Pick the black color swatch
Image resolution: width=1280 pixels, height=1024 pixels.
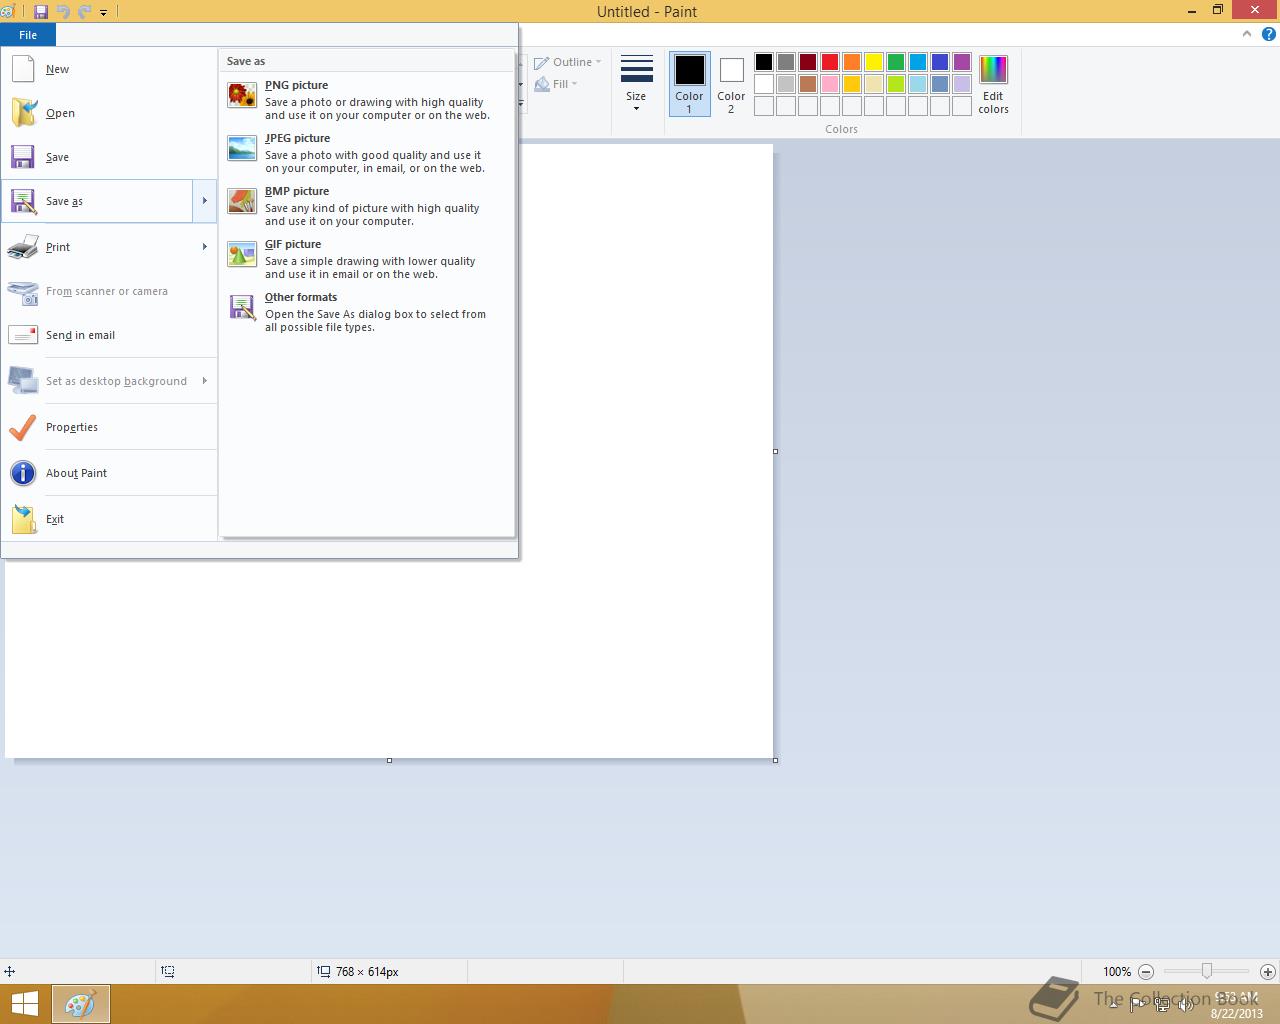[764, 62]
